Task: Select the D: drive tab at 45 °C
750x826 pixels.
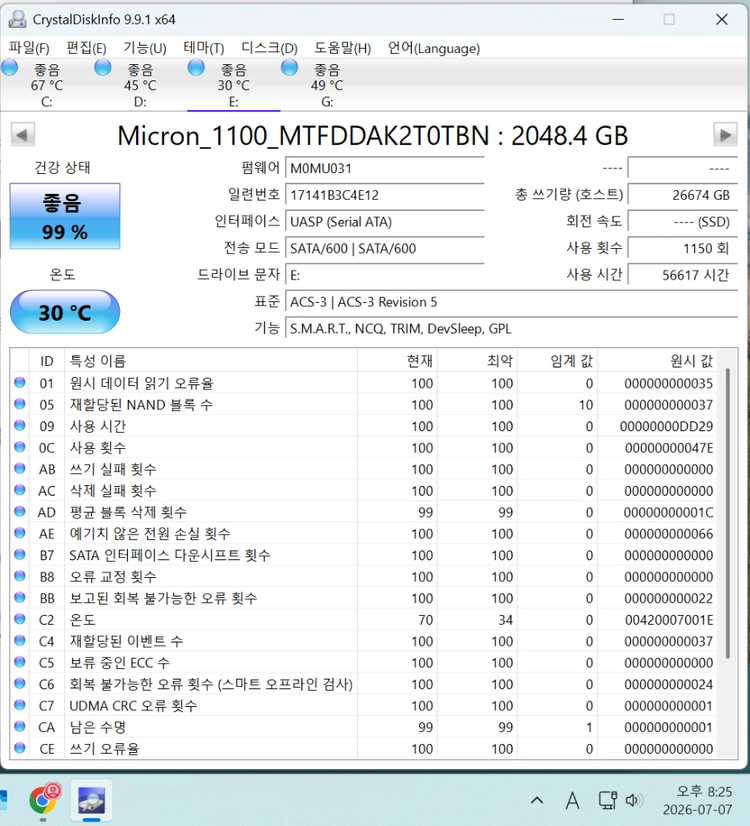Action: point(140,84)
